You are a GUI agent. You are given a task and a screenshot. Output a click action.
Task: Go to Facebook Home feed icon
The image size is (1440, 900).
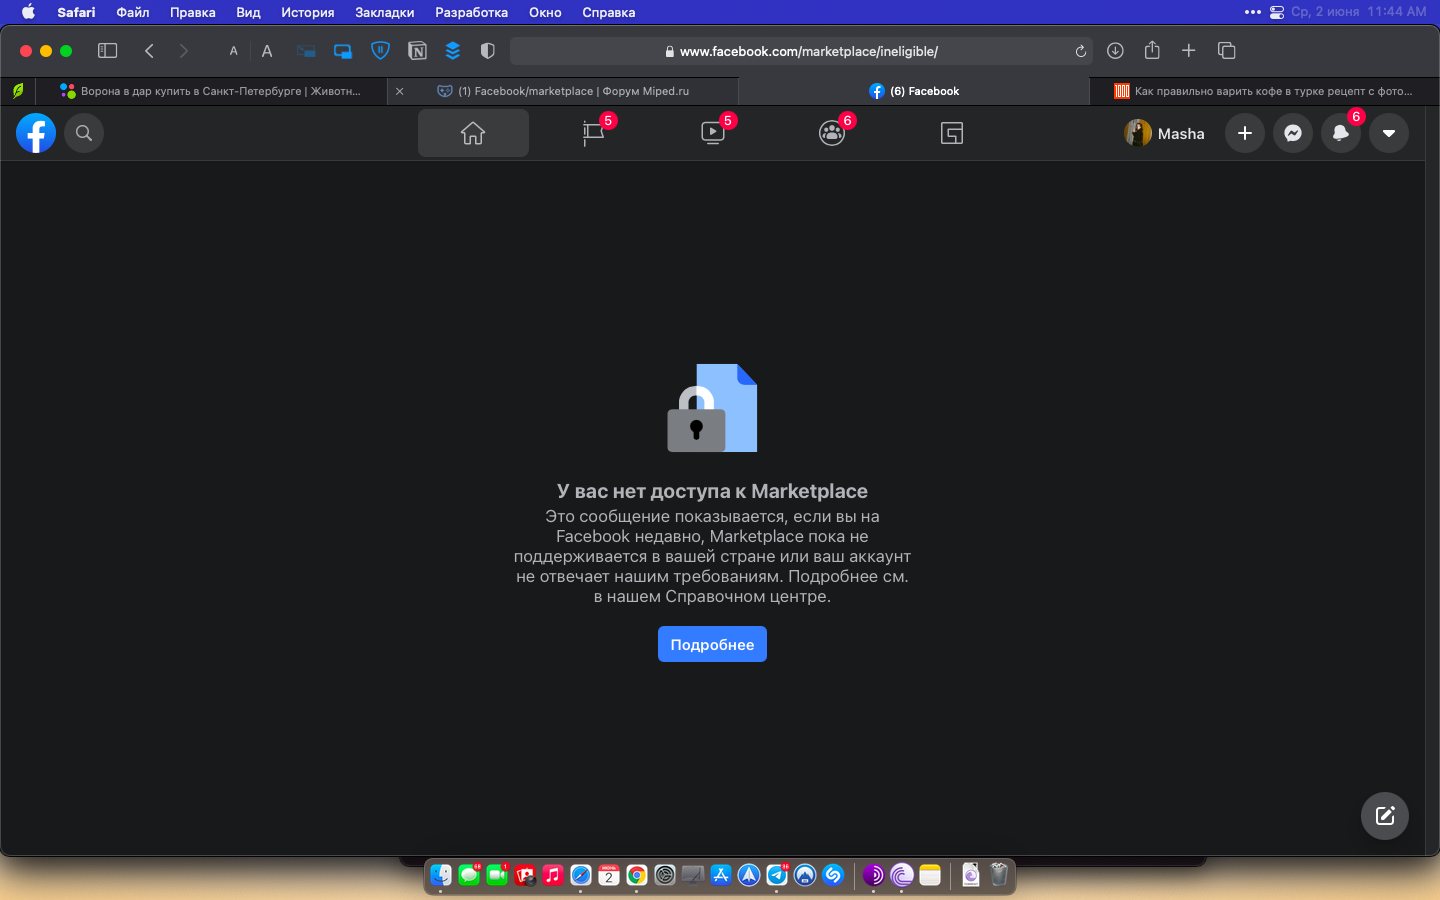pos(473,133)
